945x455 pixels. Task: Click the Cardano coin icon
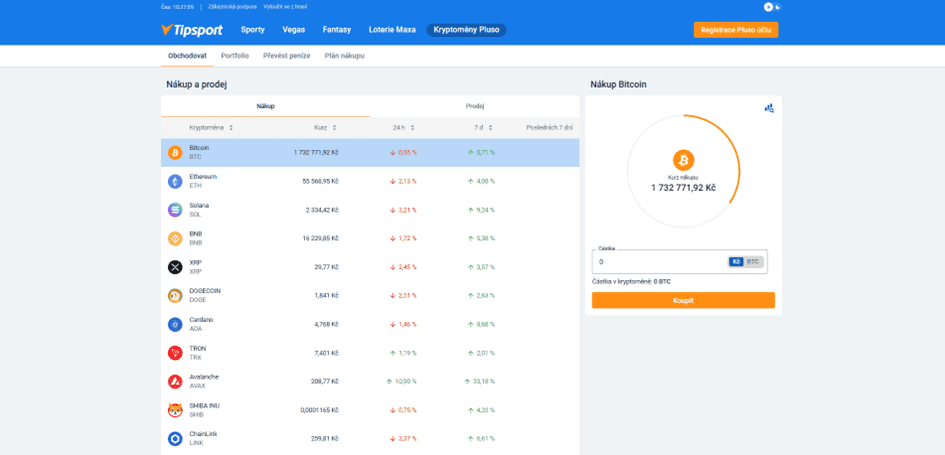(x=175, y=324)
